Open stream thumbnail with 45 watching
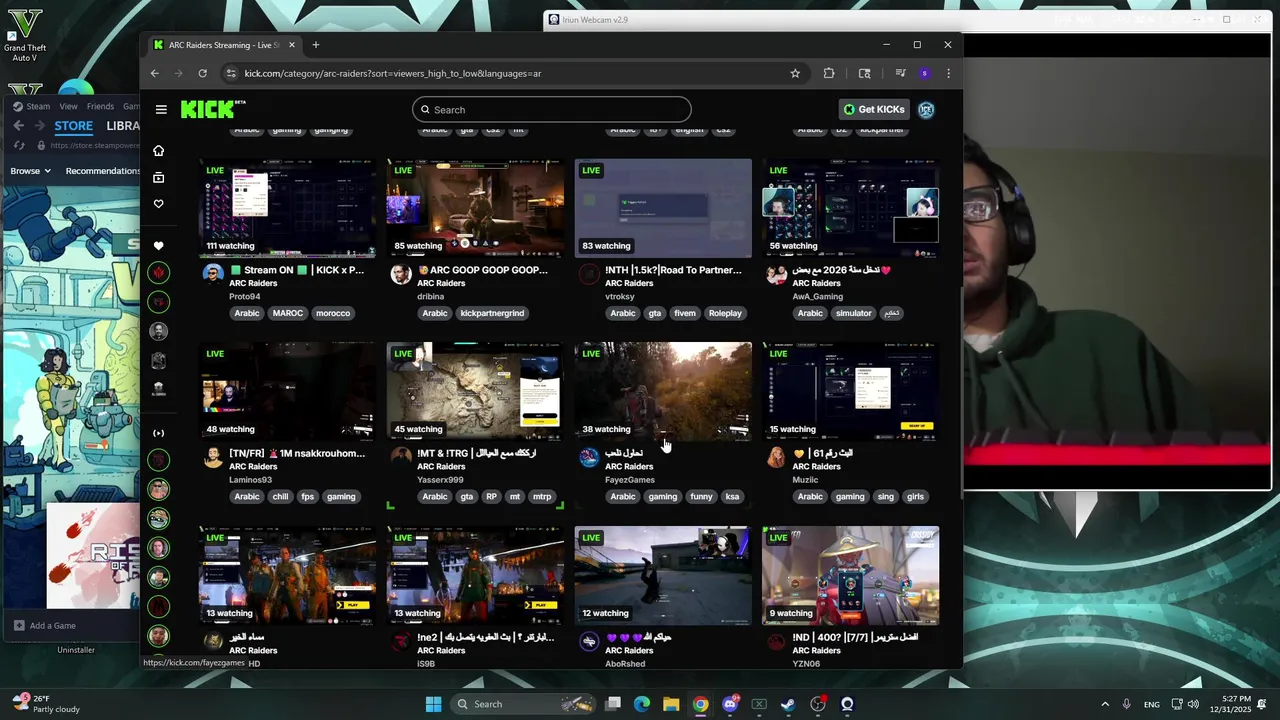Screen dimensions: 1280x720 pos(475,392)
